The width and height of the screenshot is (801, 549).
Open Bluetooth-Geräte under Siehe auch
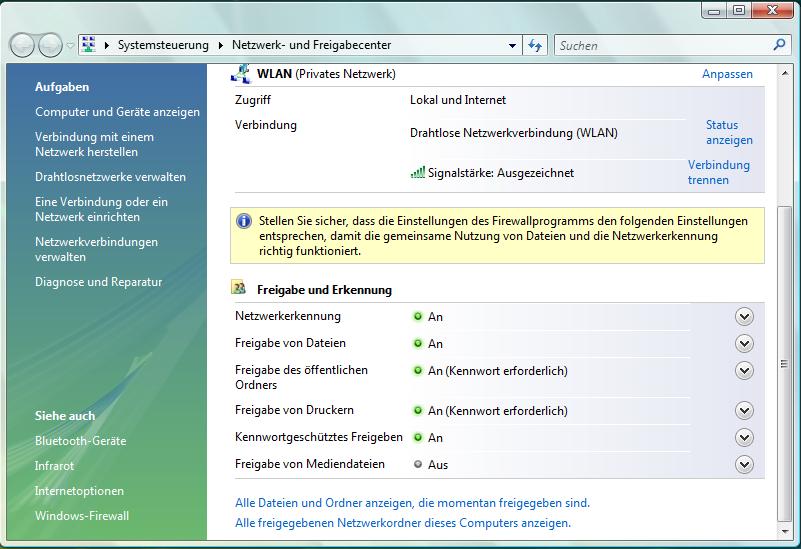pos(80,441)
